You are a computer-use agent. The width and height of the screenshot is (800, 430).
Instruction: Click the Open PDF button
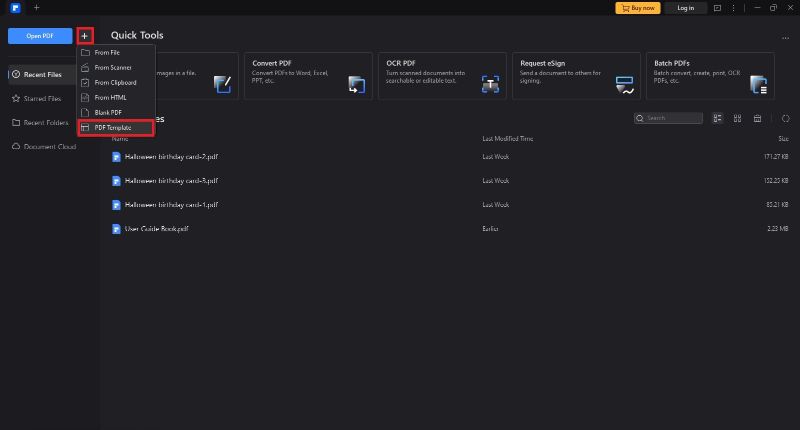tap(40, 36)
